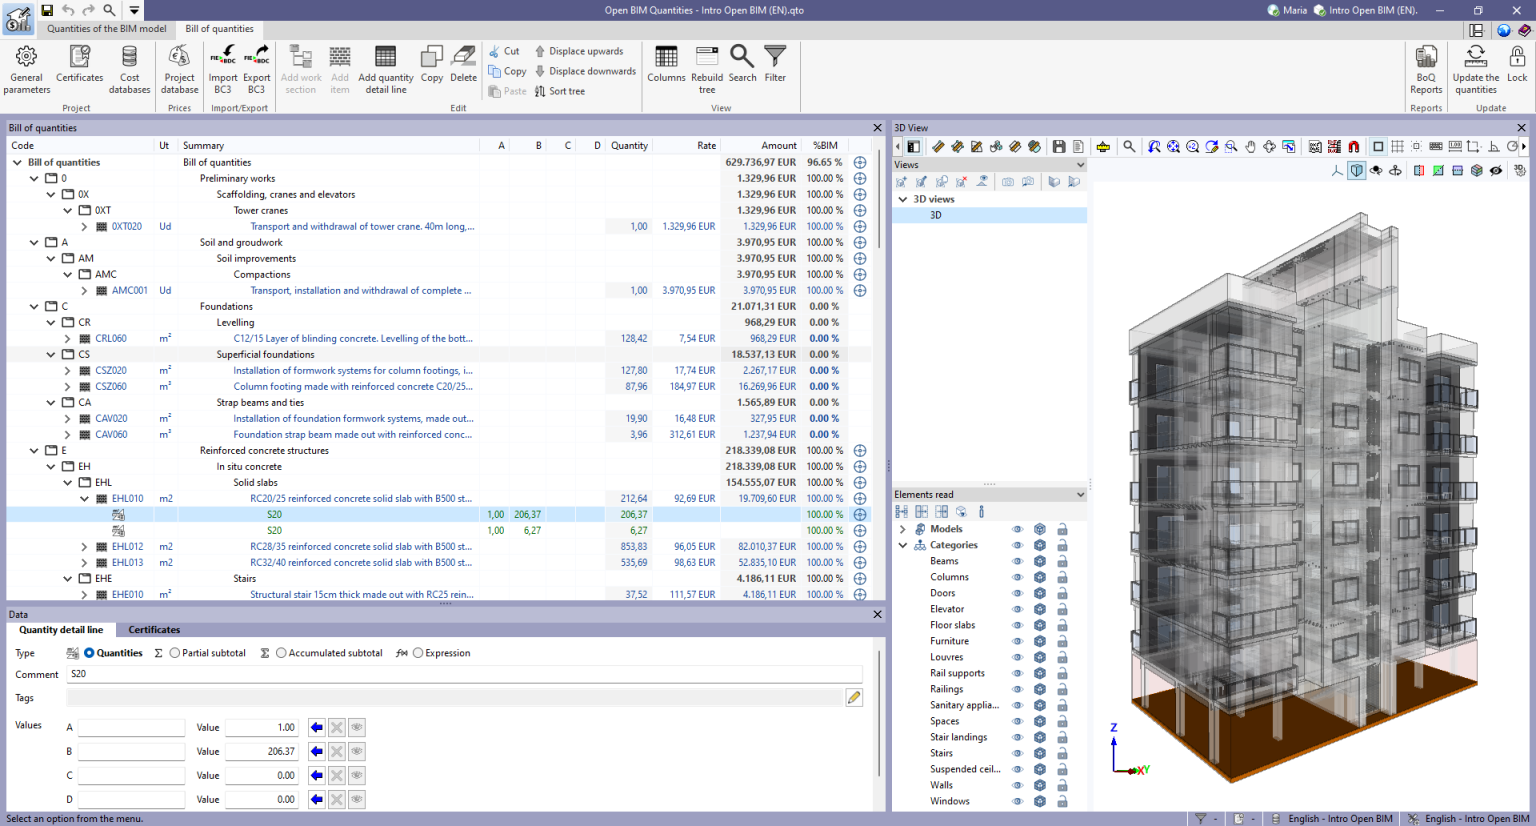
Task: Toggle the lock on the Doors category
Action: pos(1061,593)
